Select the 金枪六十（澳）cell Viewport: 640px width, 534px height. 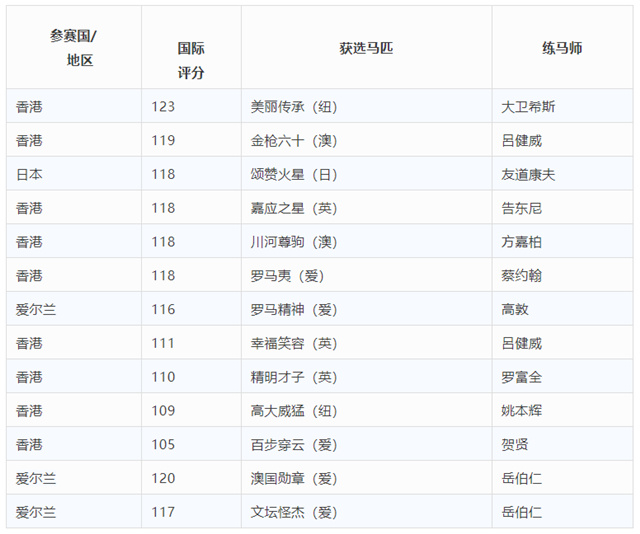point(294,140)
